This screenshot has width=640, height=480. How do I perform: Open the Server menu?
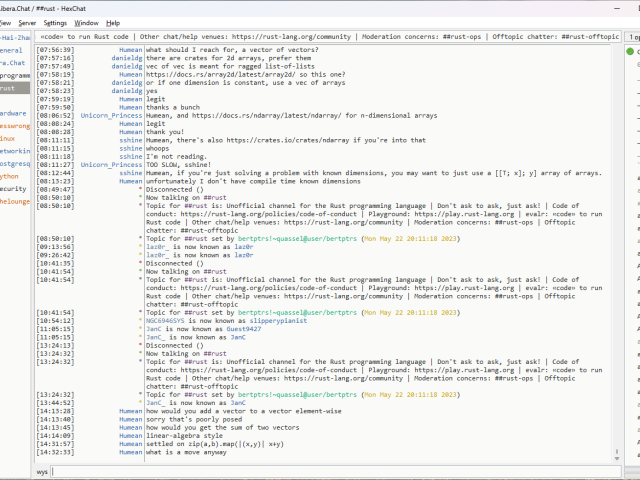click(26, 22)
